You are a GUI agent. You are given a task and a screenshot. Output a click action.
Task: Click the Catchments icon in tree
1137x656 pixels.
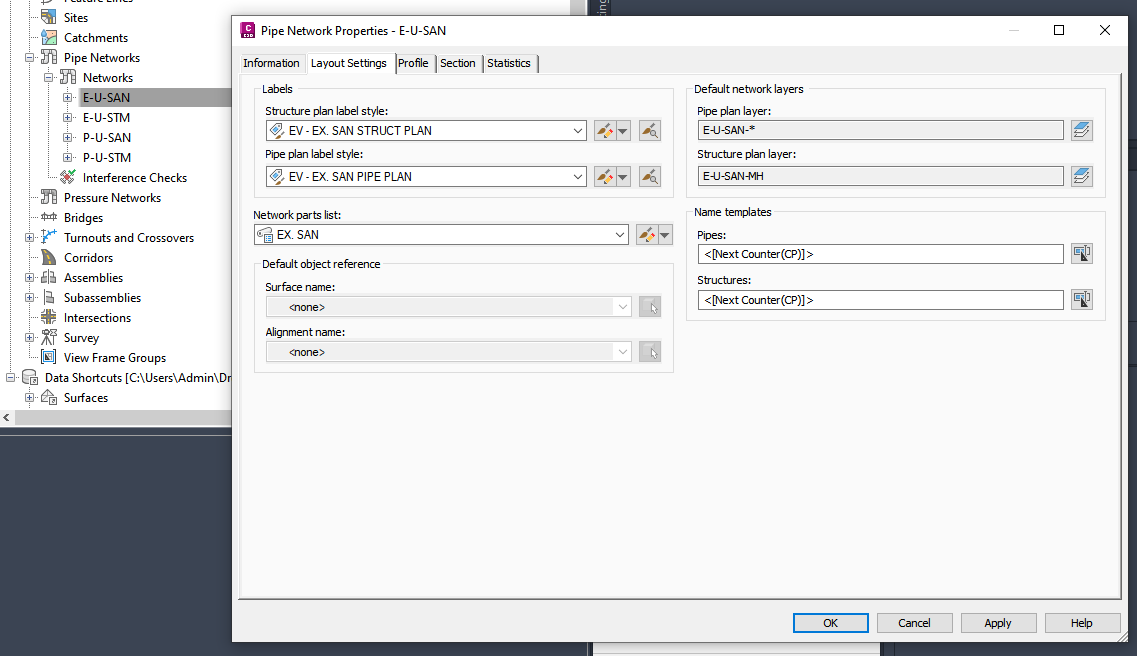point(49,37)
